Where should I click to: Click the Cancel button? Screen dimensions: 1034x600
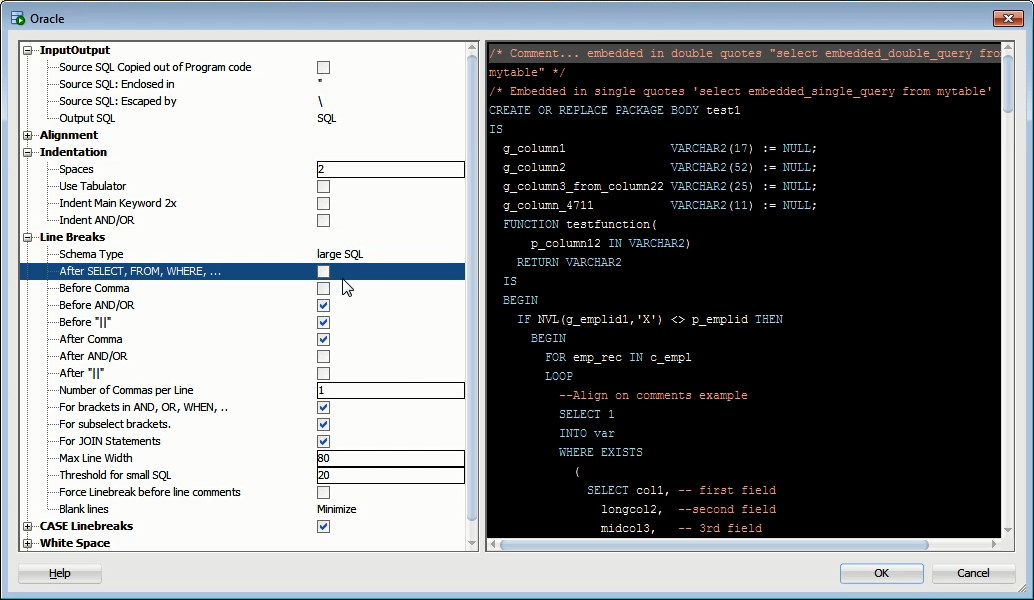pos(973,573)
